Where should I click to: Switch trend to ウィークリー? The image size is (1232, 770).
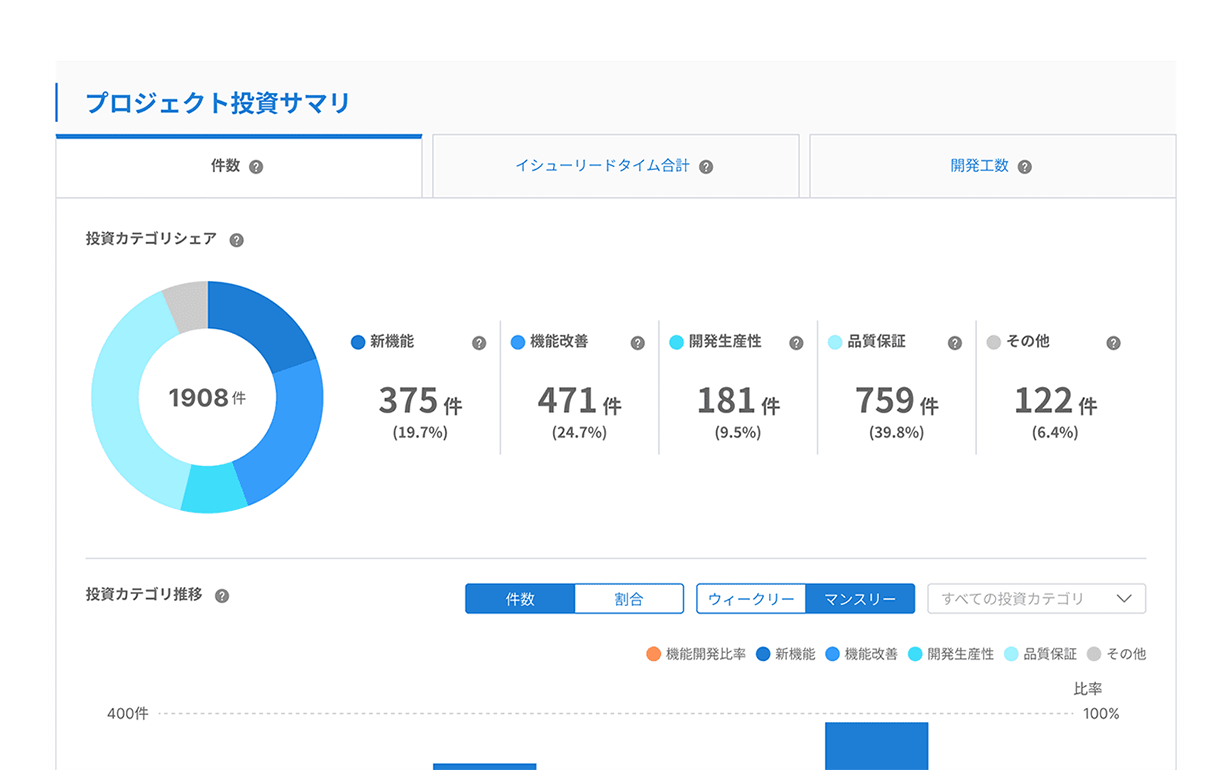click(751, 599)
